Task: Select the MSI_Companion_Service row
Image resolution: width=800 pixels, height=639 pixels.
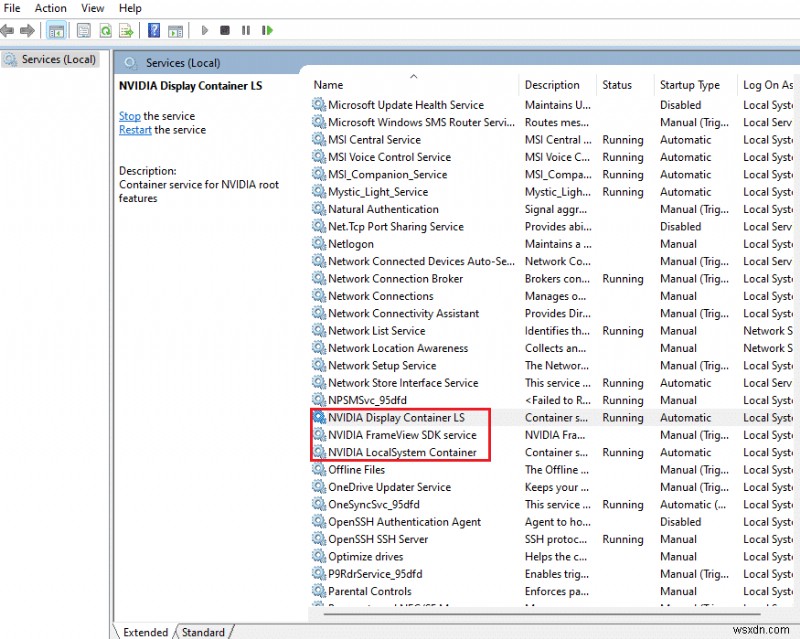Action: point(554,174)
